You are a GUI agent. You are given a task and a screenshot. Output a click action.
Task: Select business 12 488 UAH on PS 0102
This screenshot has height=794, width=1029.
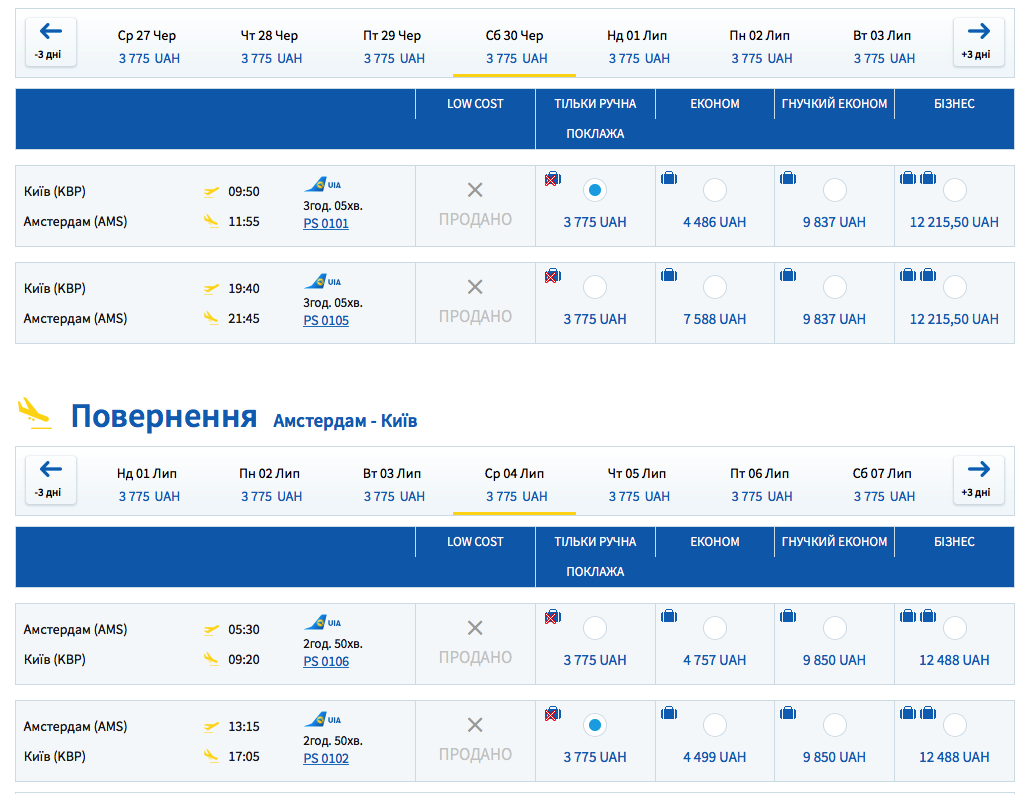click(x=955, y=725)
